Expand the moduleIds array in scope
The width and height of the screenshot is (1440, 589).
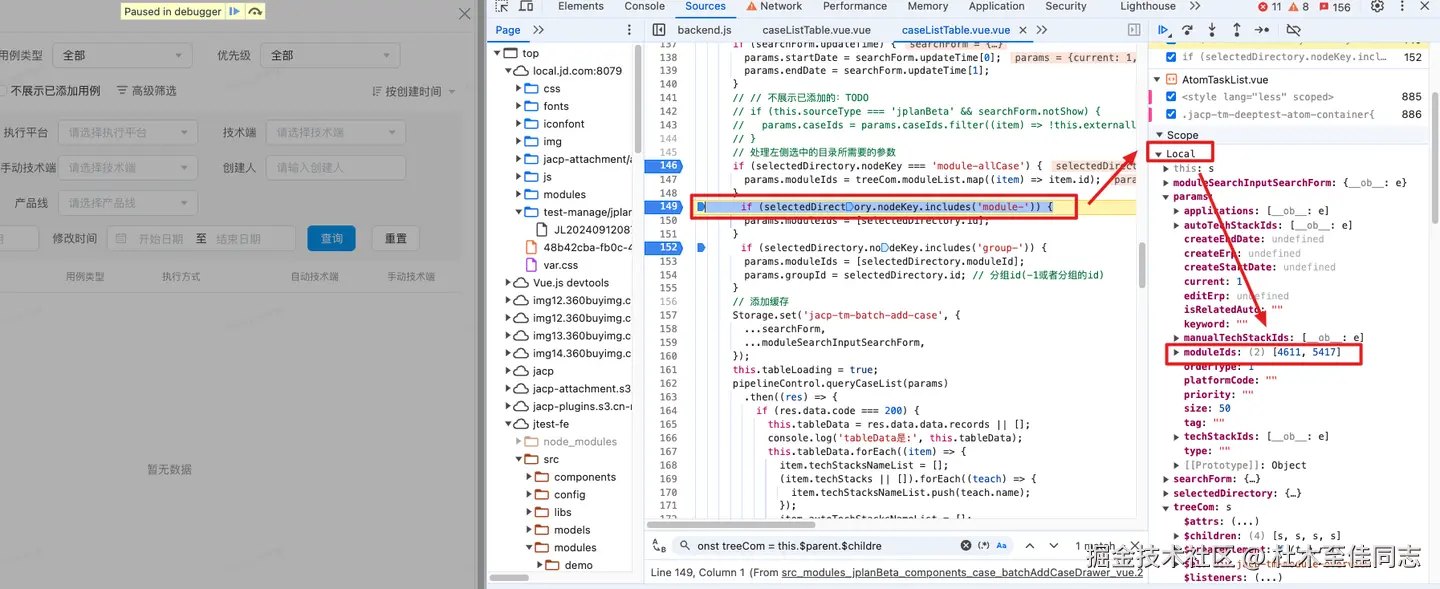pos(1176,353)
